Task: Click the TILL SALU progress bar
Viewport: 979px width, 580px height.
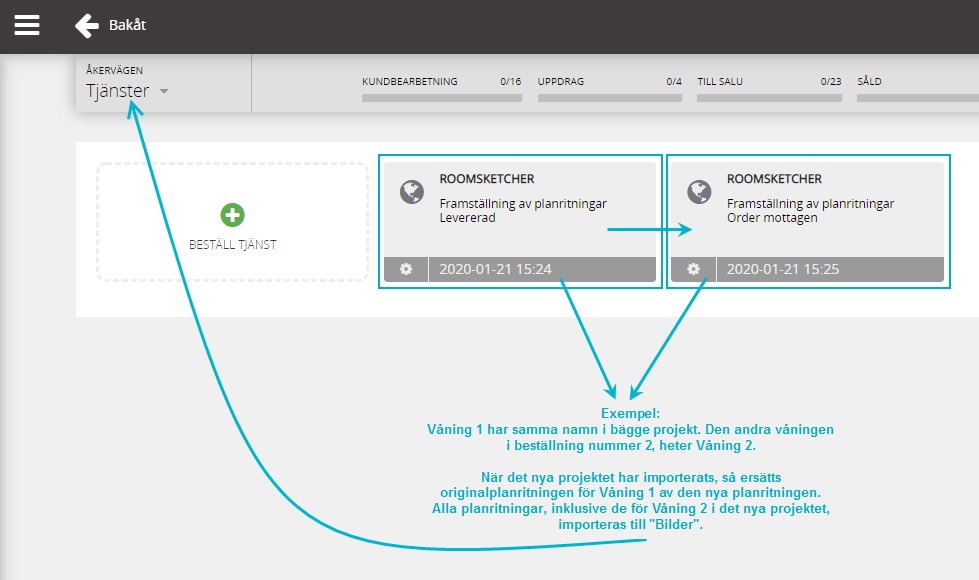Action: [x=769, y=98]
